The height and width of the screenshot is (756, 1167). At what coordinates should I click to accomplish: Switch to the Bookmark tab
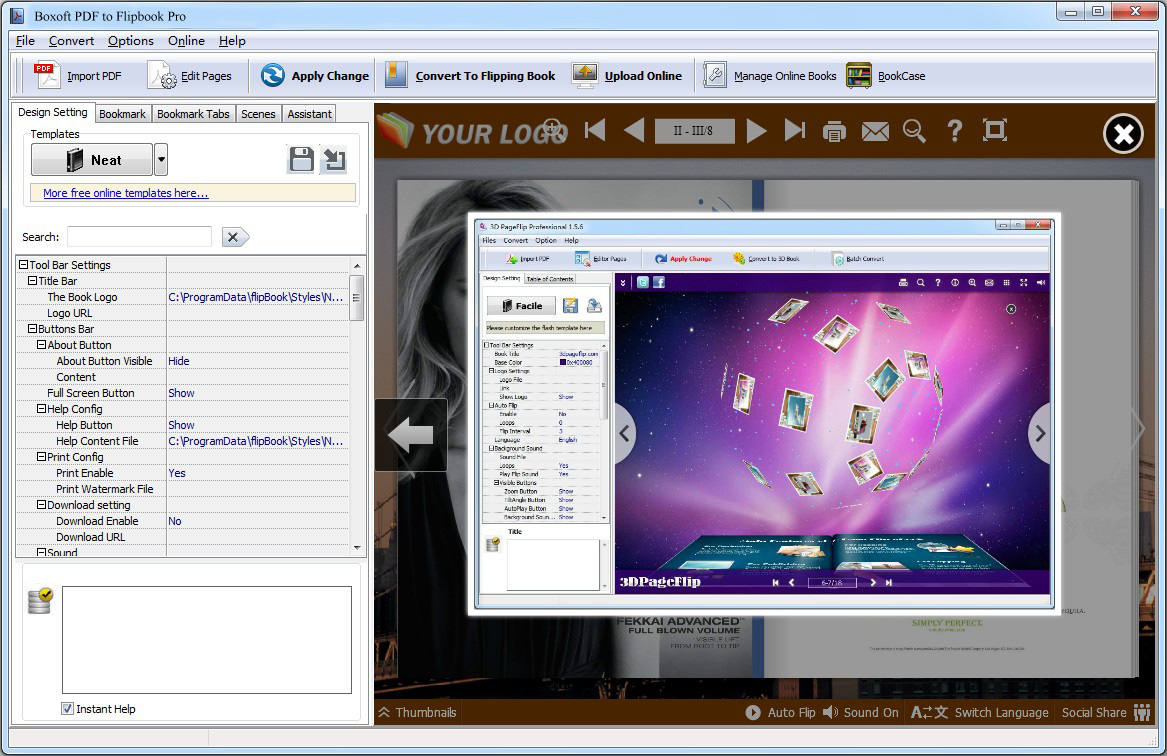[x=123, y=114]
